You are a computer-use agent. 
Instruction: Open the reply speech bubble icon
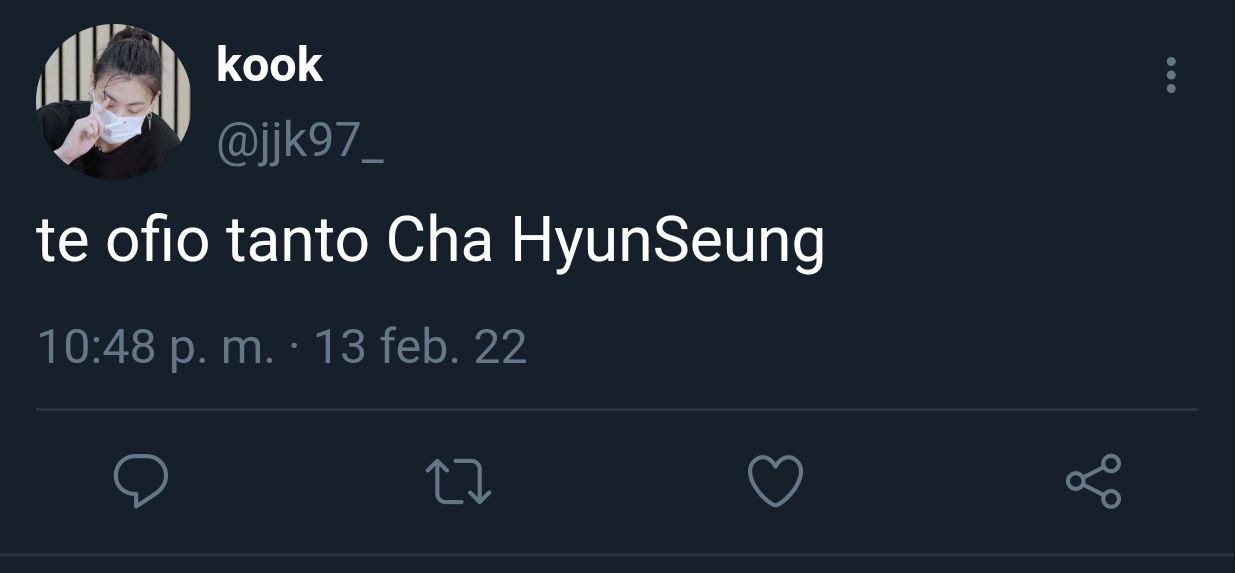point(141,481)
